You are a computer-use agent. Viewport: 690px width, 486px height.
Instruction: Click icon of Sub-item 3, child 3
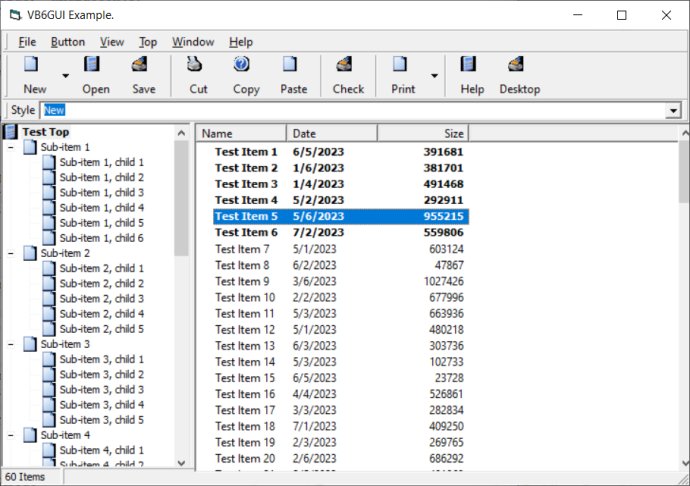(x=49, y=390)
